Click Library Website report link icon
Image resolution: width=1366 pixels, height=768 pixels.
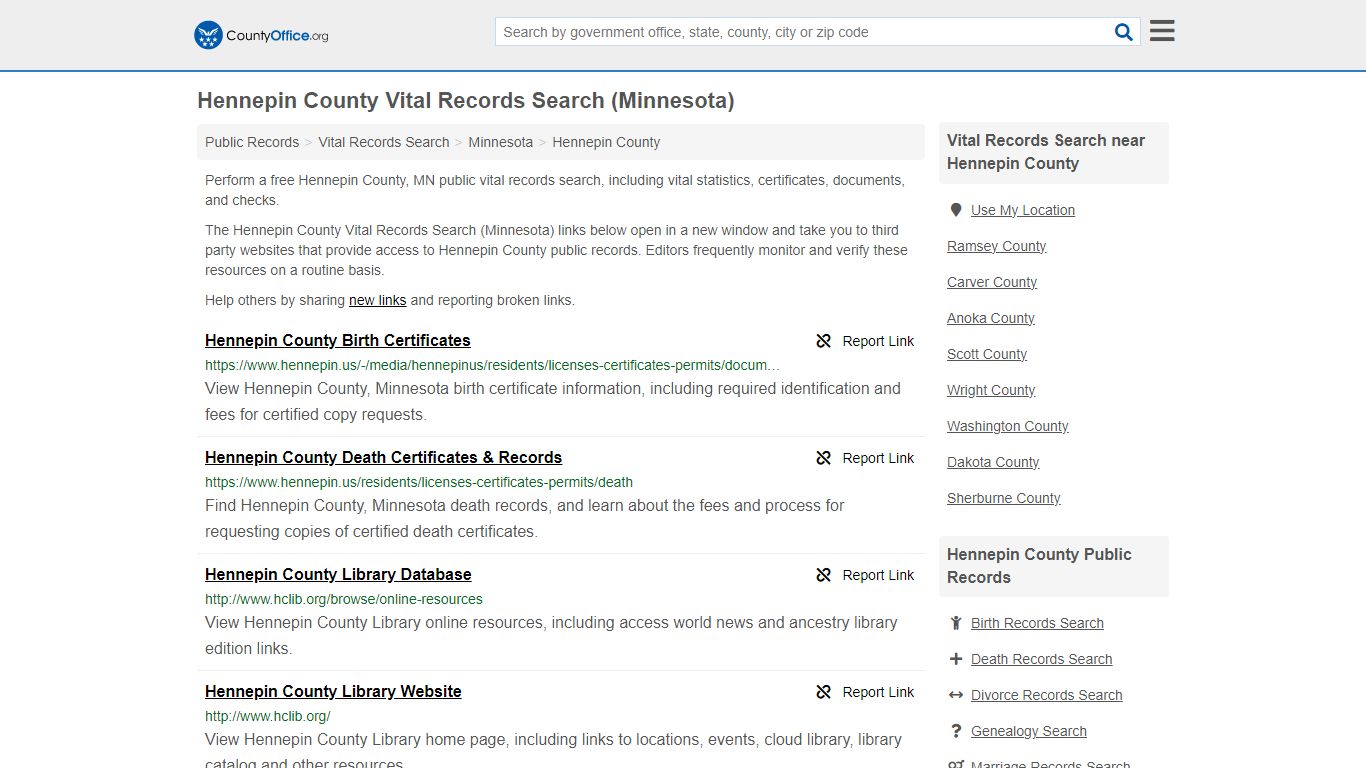click(x=824, y=692)
